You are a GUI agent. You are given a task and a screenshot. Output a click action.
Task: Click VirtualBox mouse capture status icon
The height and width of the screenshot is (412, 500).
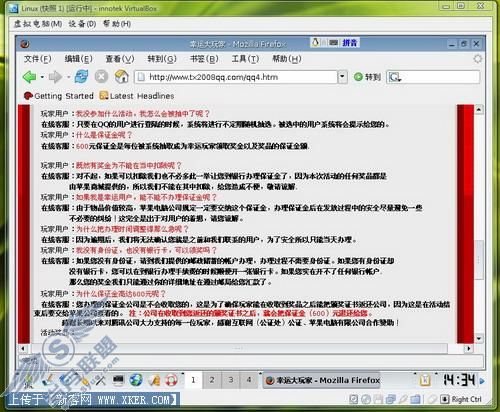432,399
